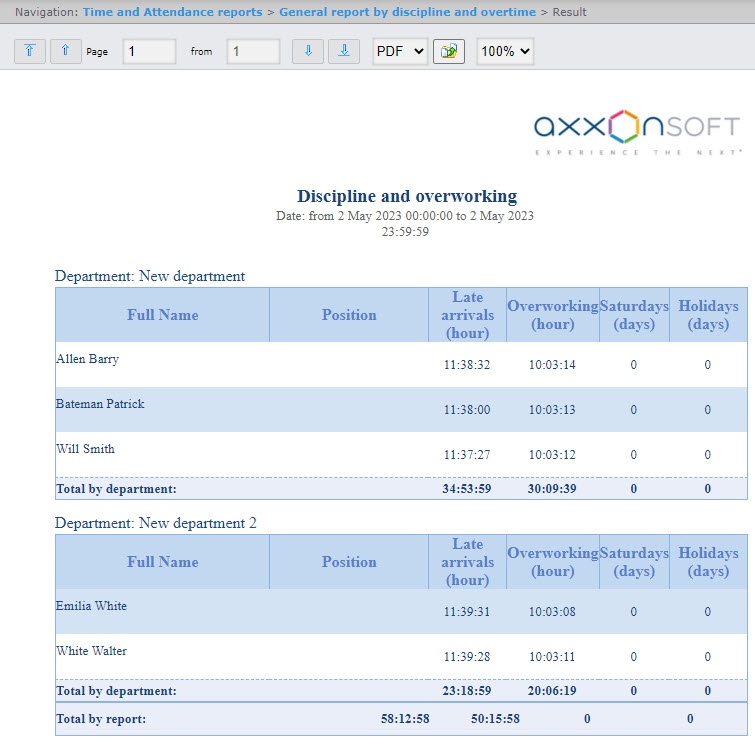Open the 100% zoom level dropdown
Image resolution: width=755 pixels, height=745 pixels.
pos(505,52)
